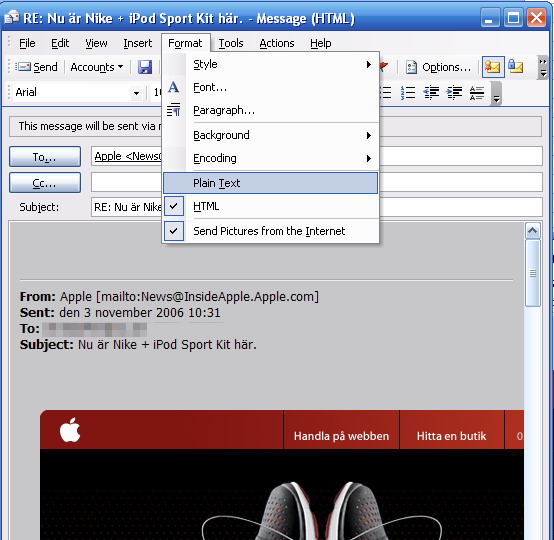Close the message window

pyautogui.click(x=536, y=18)
